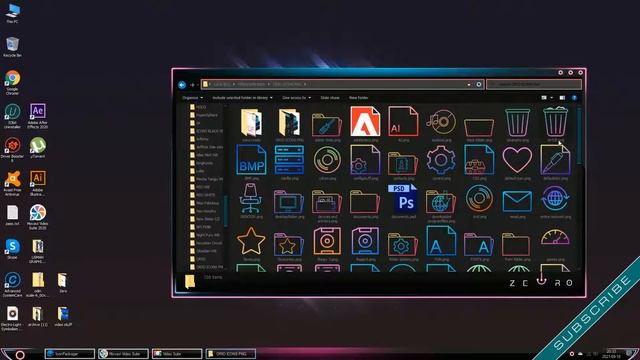Open the change view options dropdown
640x360 pixels.
pos(551,98)
